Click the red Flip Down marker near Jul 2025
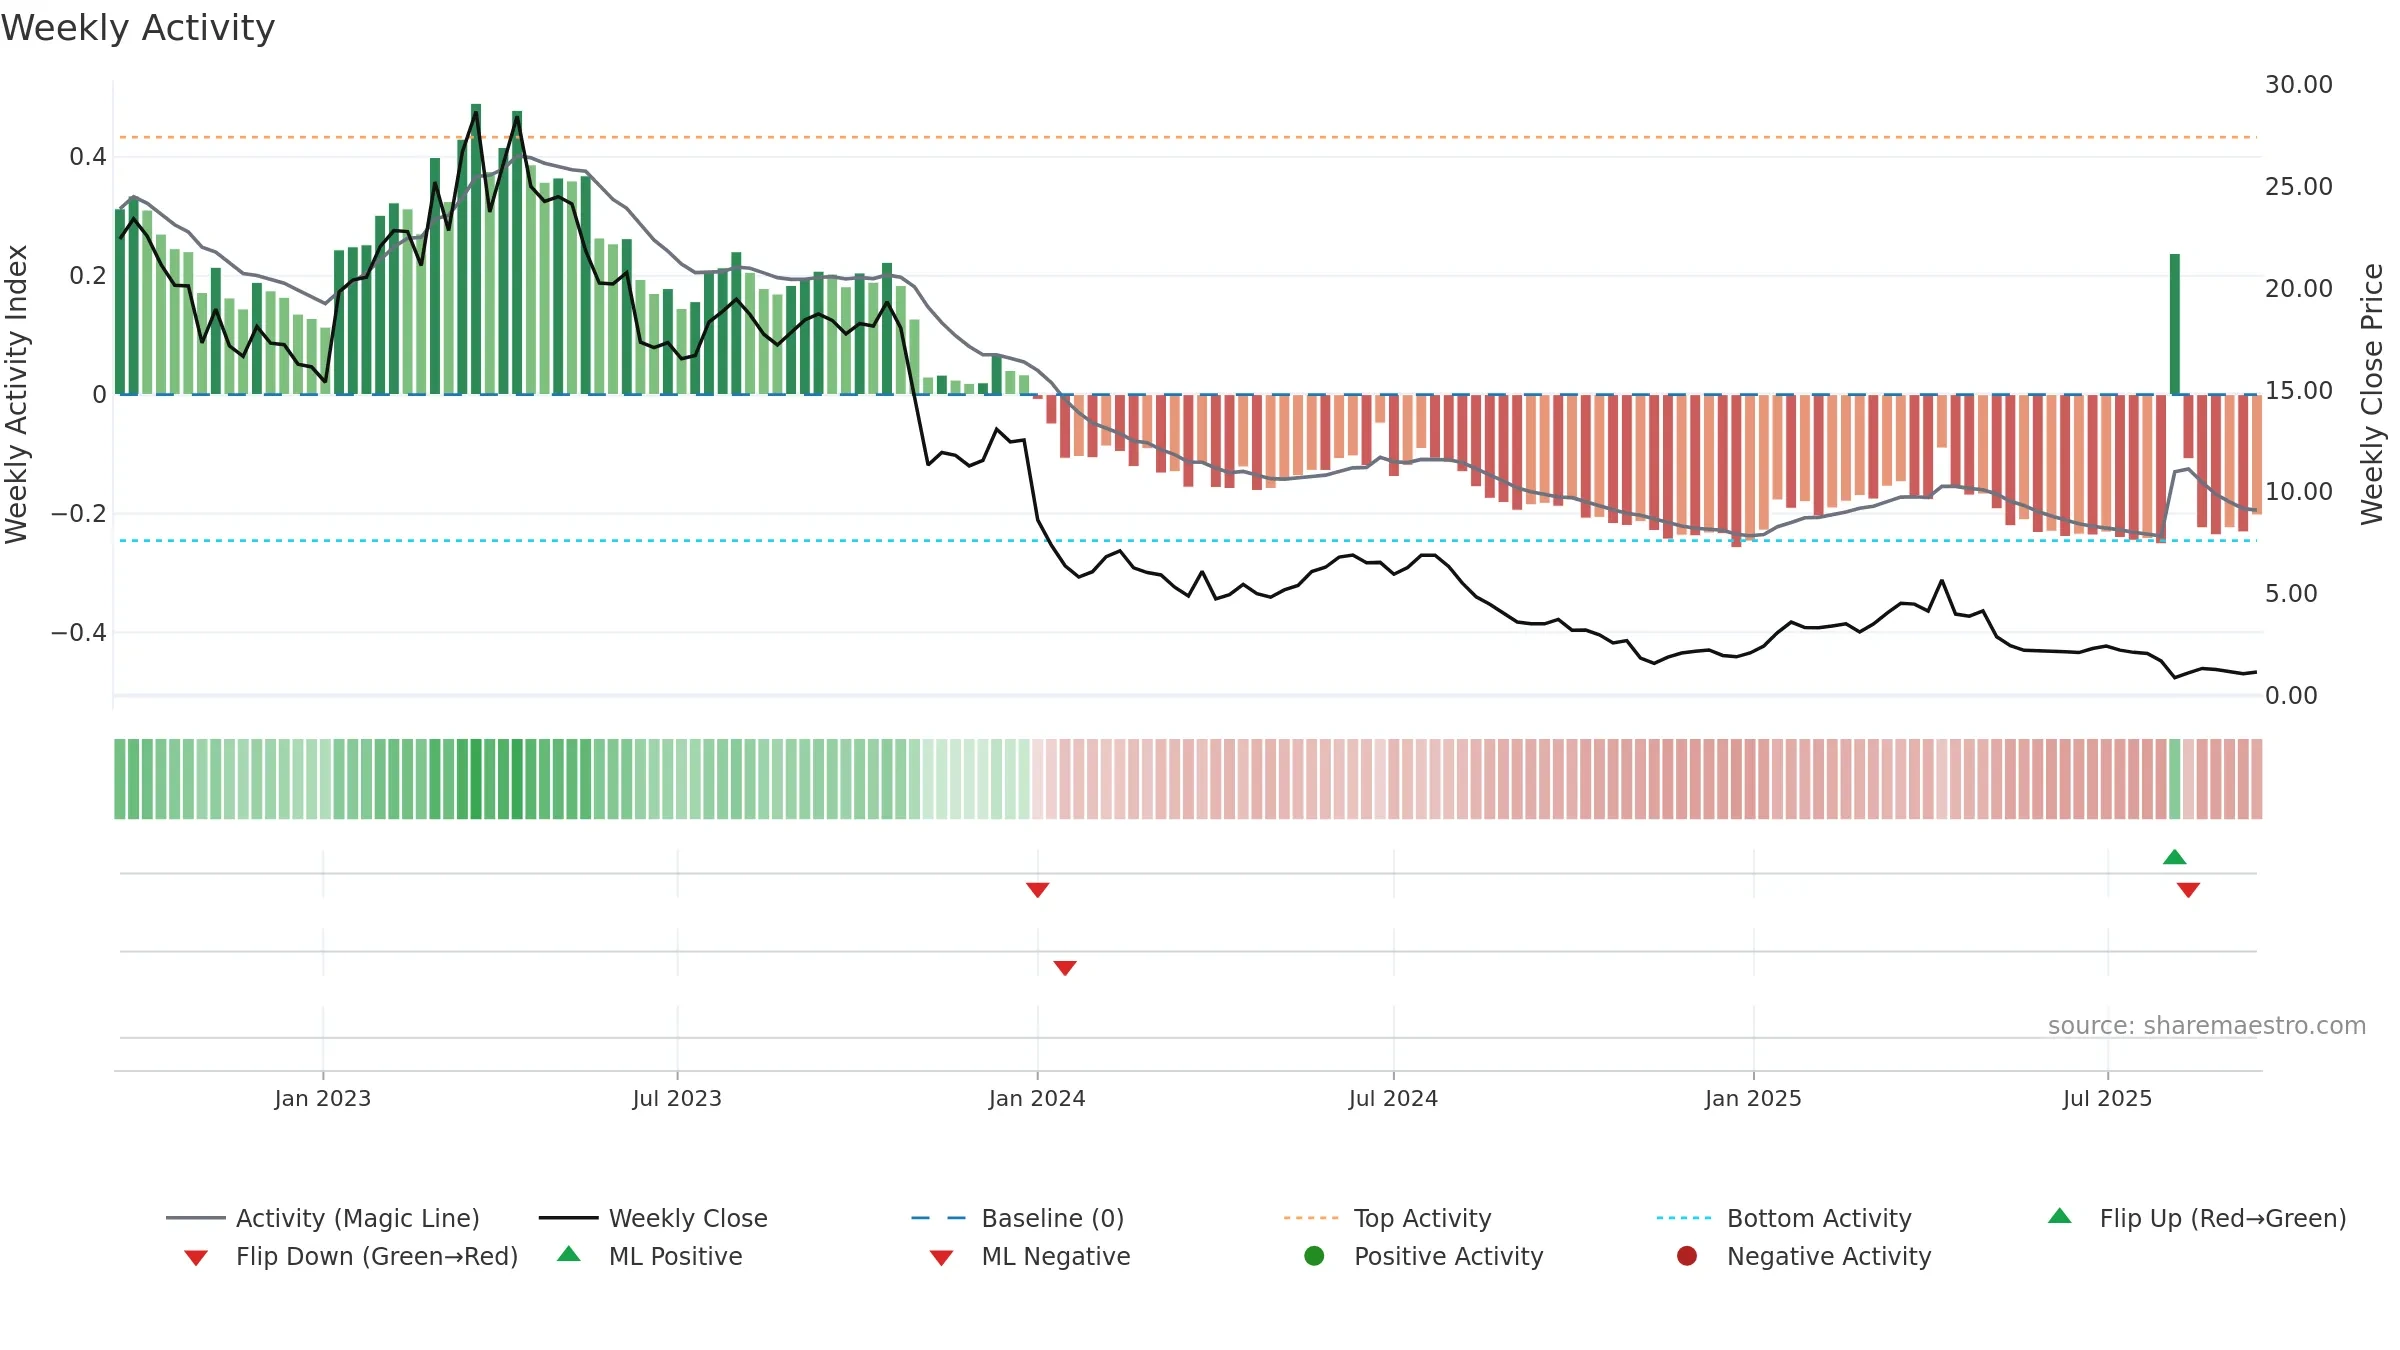Viewport: 2400px width, 1350px height. click(x=2188, y=890)
